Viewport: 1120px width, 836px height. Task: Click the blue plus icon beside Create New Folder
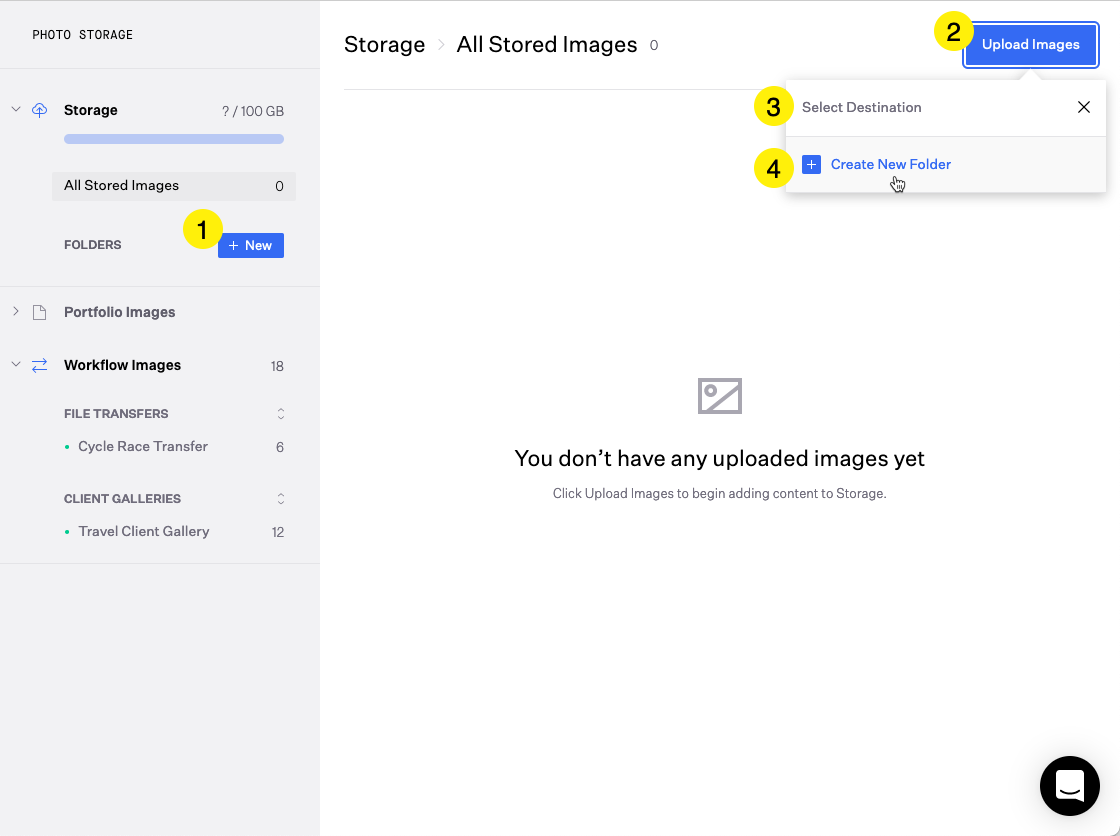811,165
